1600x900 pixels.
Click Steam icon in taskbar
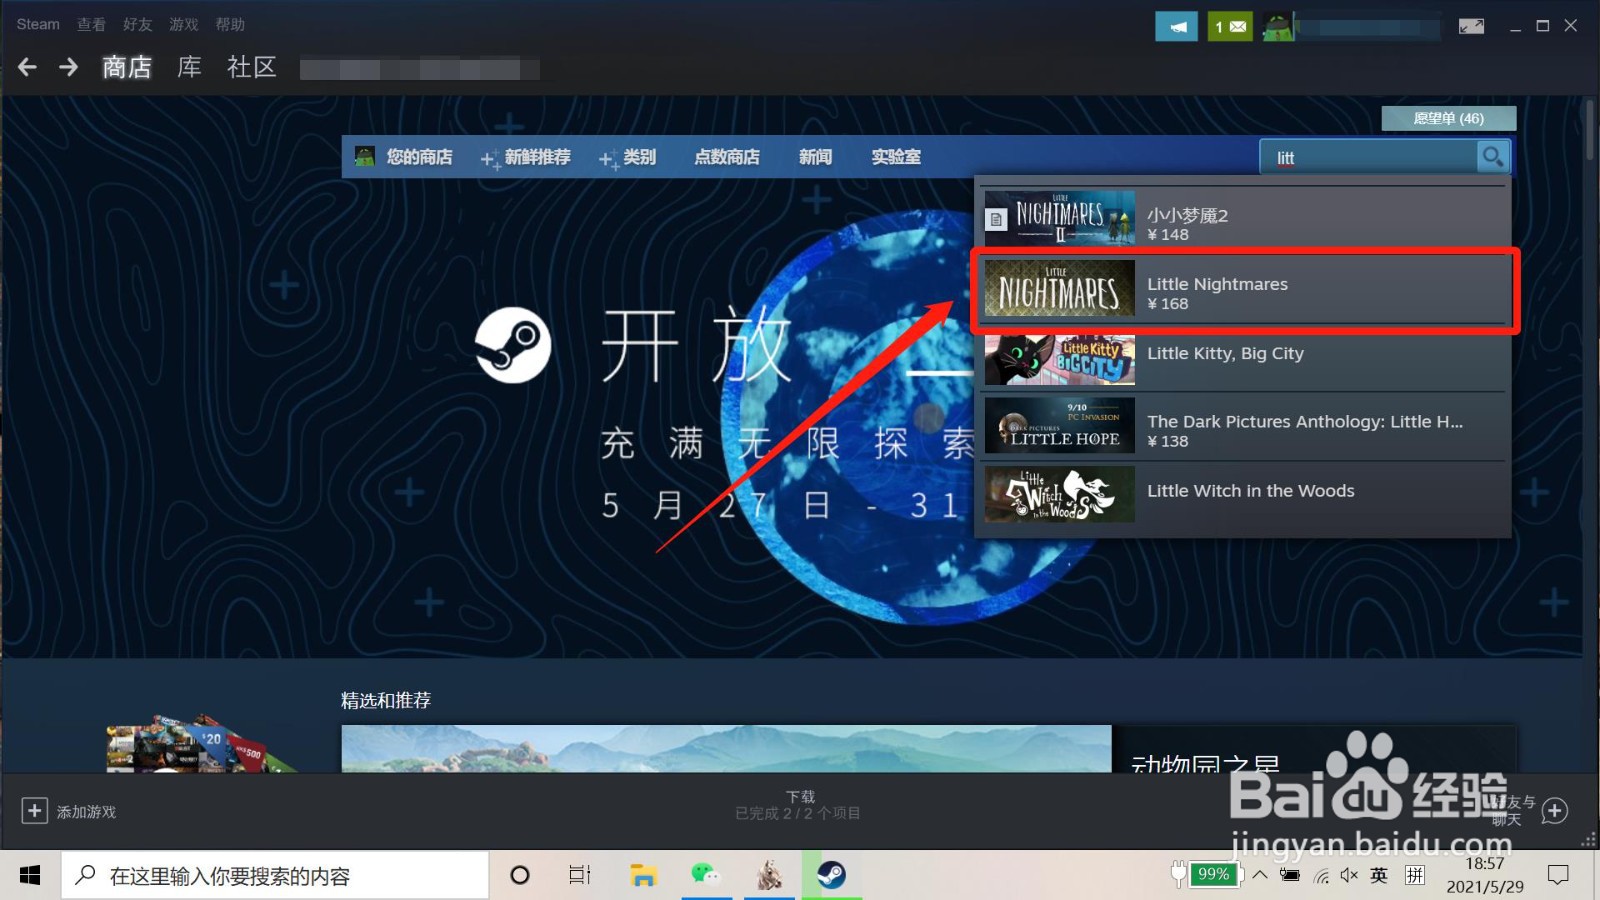click(831, 876)
